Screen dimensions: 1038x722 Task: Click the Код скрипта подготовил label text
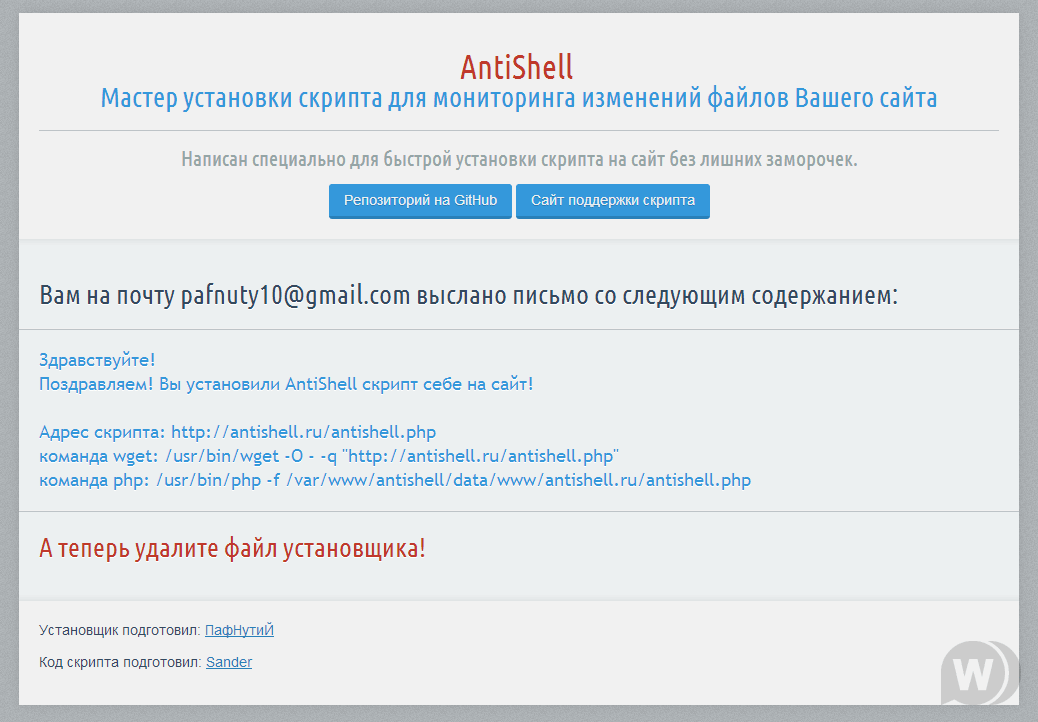tap(120, 662)
